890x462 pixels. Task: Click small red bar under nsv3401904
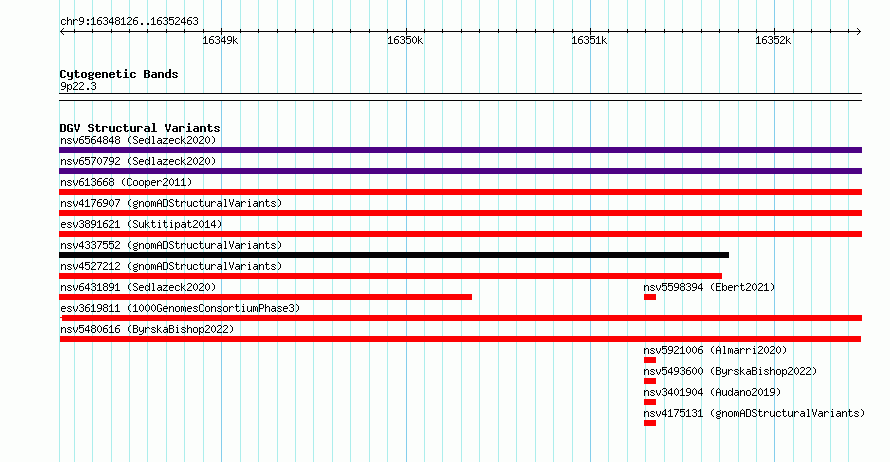tap(650, 402)
